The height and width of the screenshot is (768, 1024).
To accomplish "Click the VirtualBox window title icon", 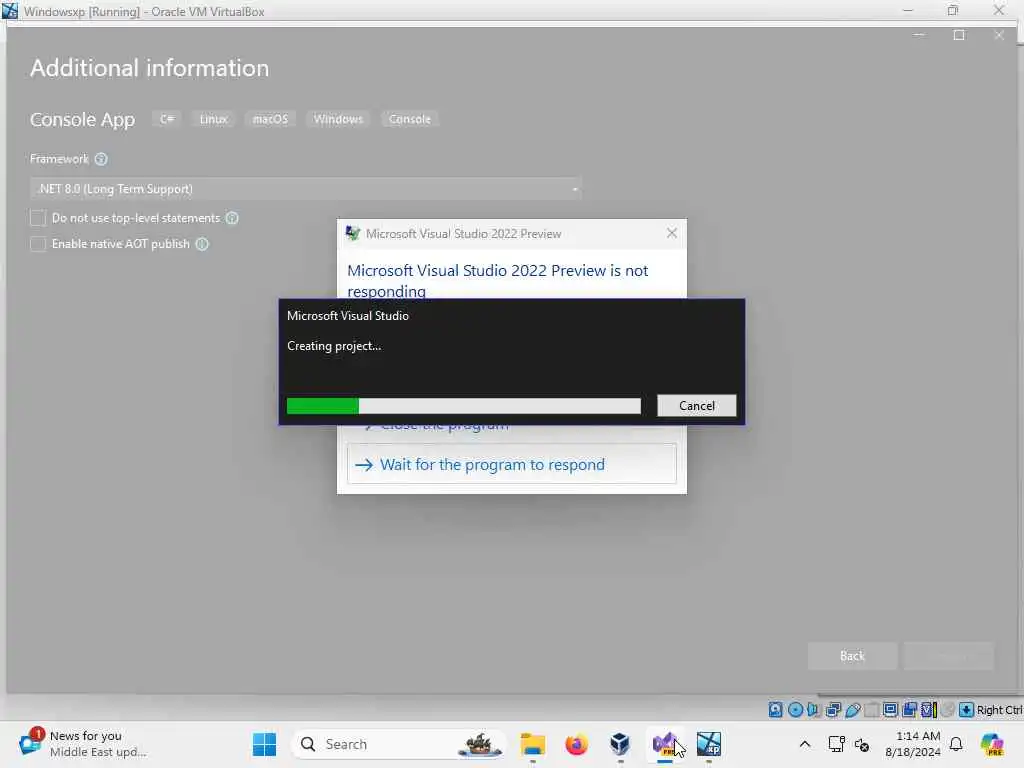I will (10, 10).
